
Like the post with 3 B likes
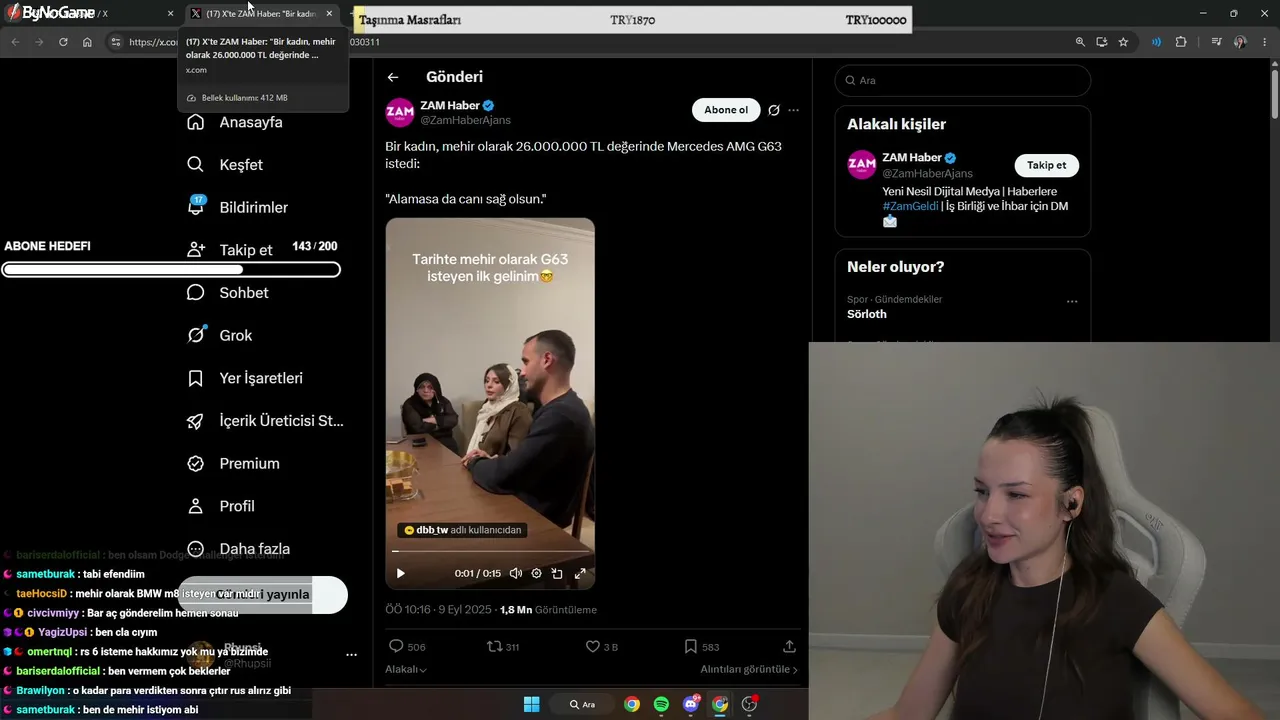[x=592, y=646]
